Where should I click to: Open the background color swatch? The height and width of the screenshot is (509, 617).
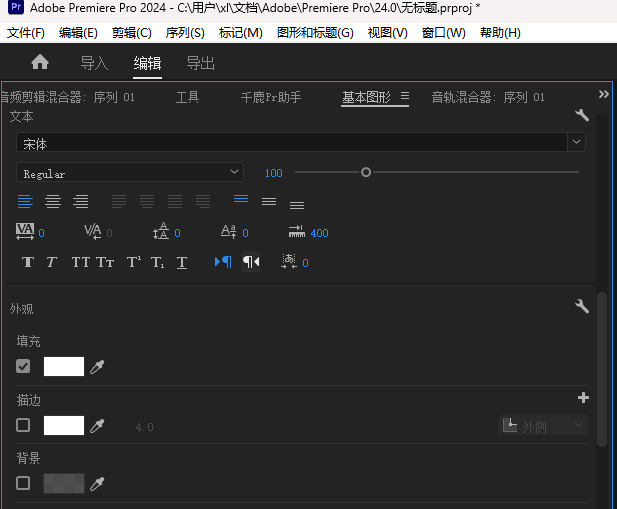coord(64,483)
